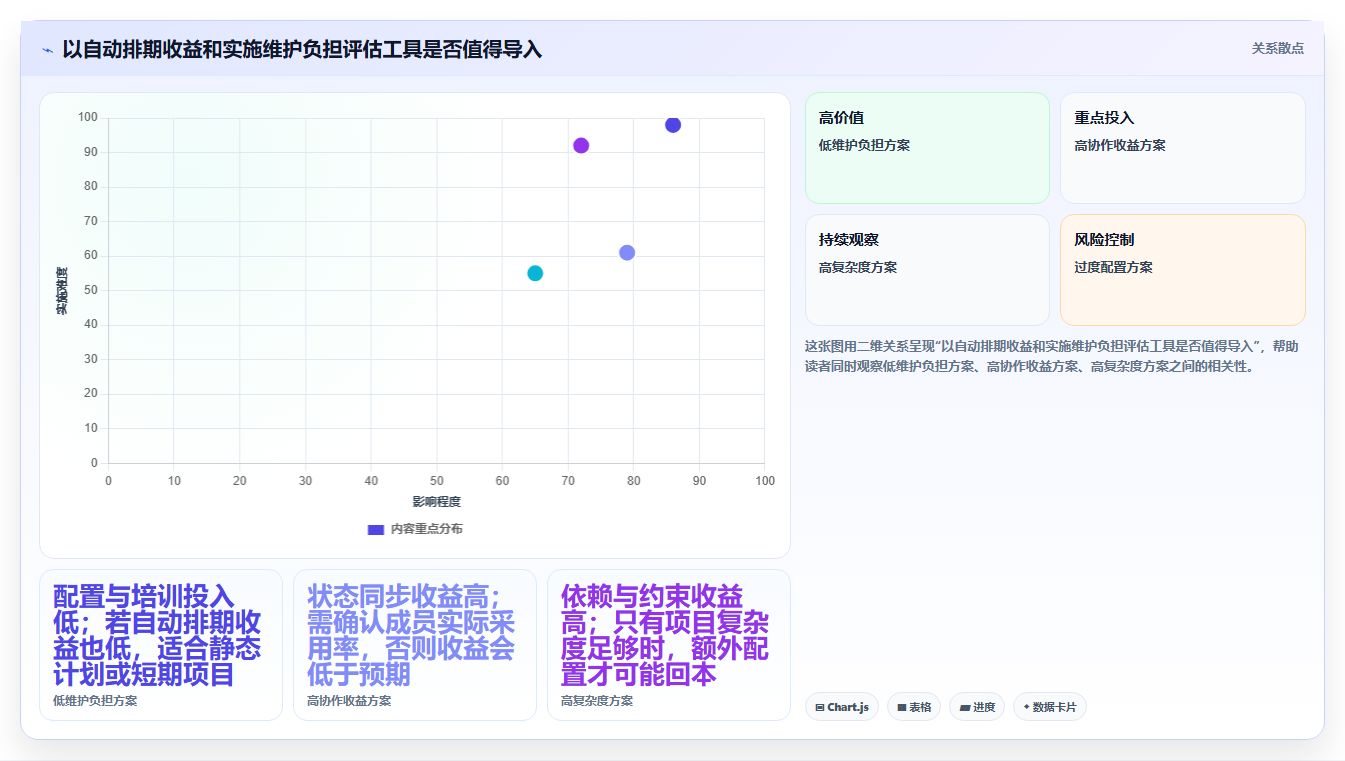Click 过度配置方案 text in 风险控制 card
The width and height of the screenshot is (1345, 761).
pyautogui.click(x=1114, y=267)
